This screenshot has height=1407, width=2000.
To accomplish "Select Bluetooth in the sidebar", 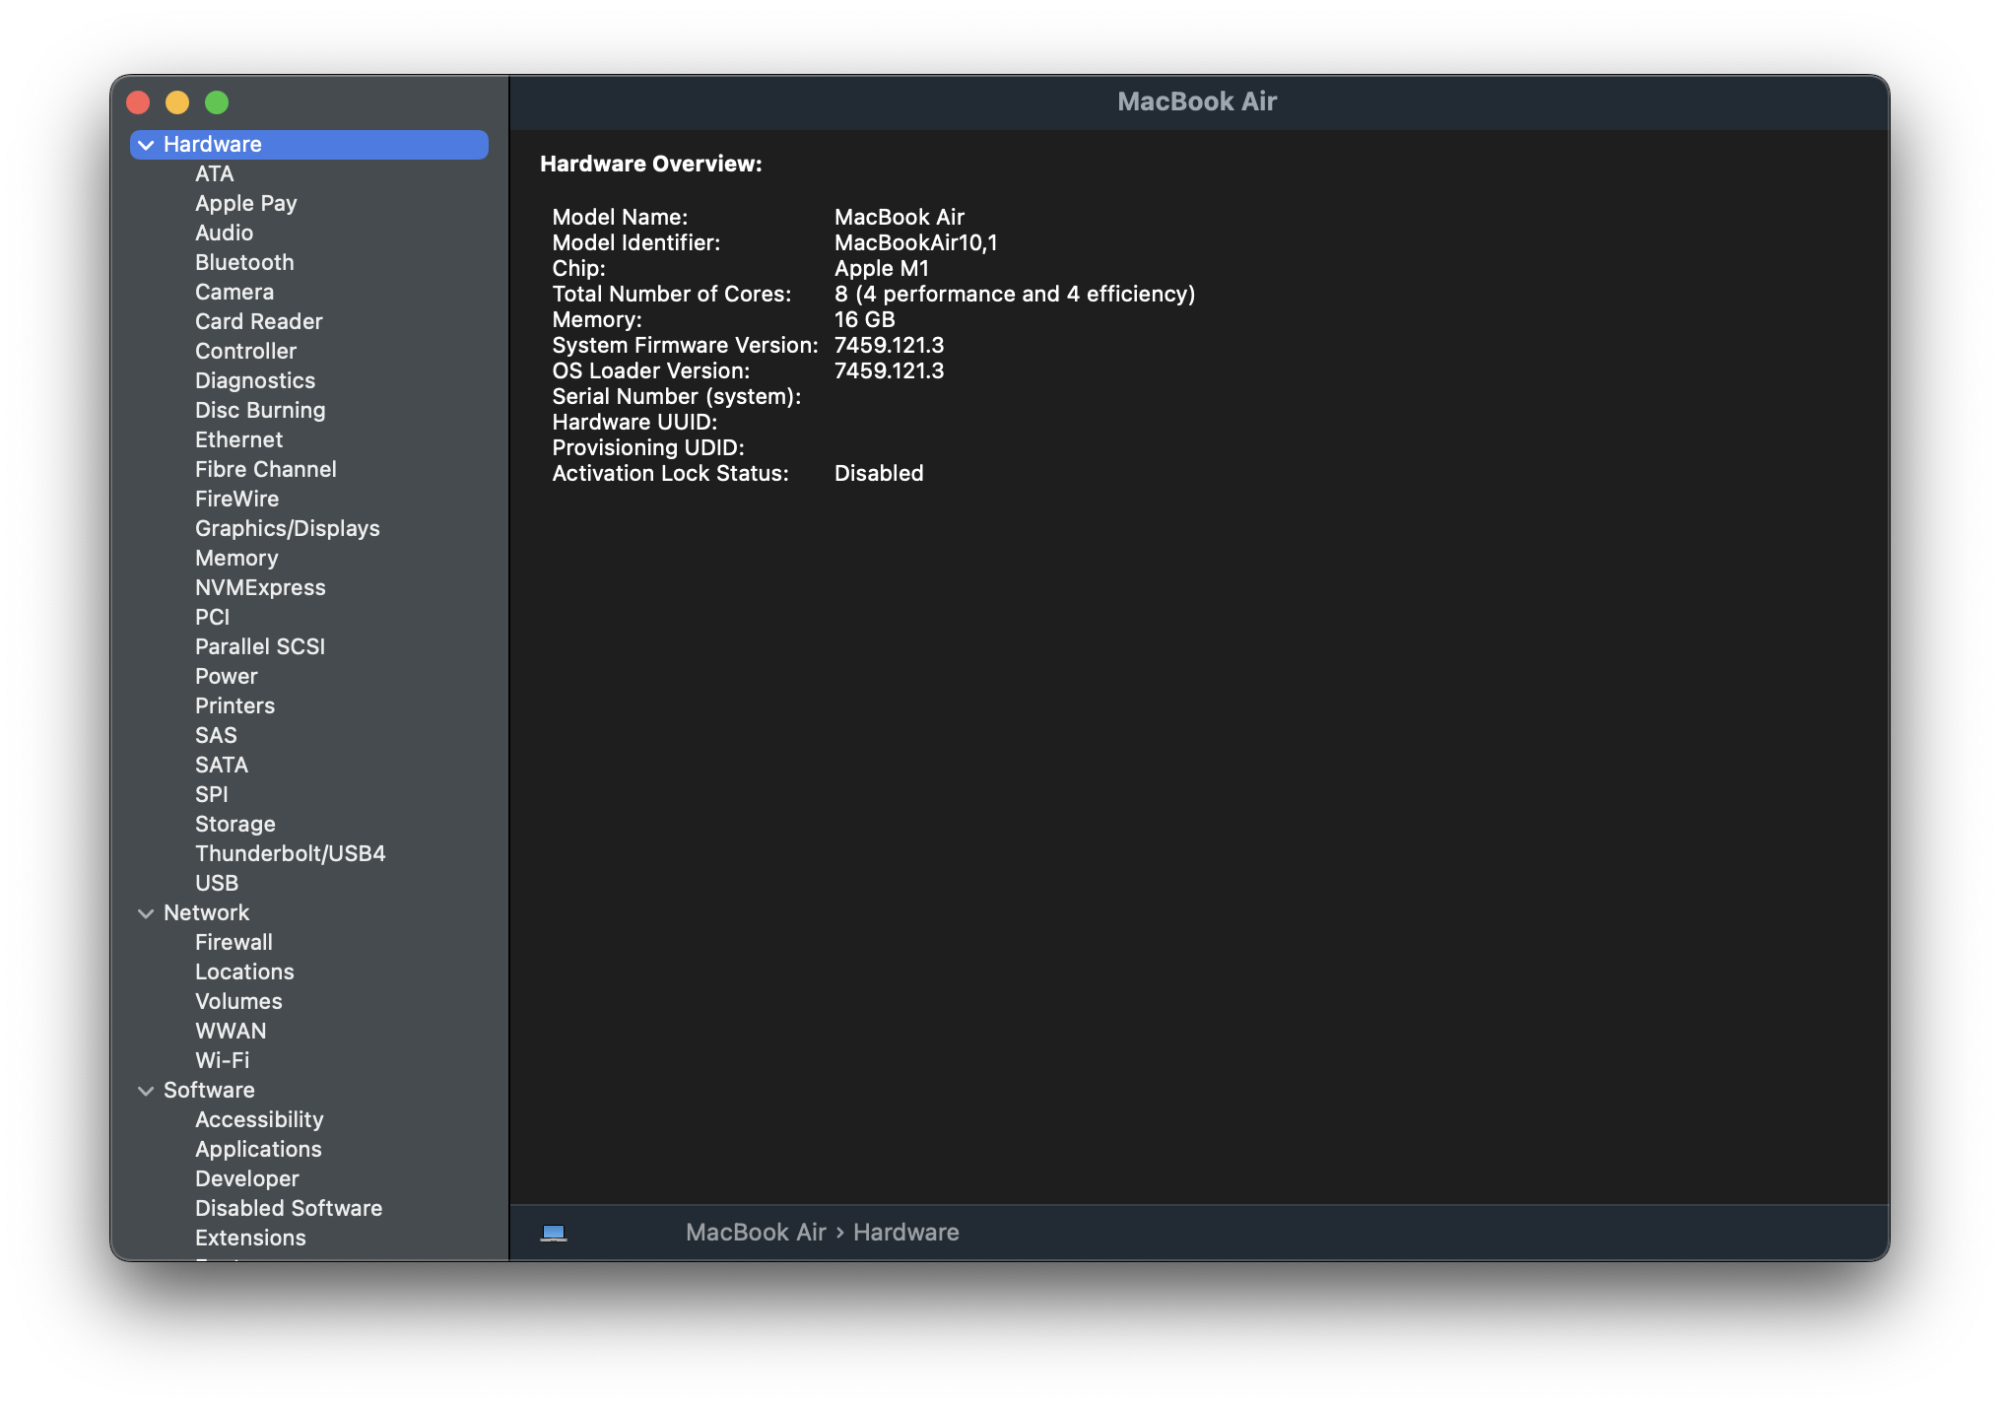I will click(244, 262).
